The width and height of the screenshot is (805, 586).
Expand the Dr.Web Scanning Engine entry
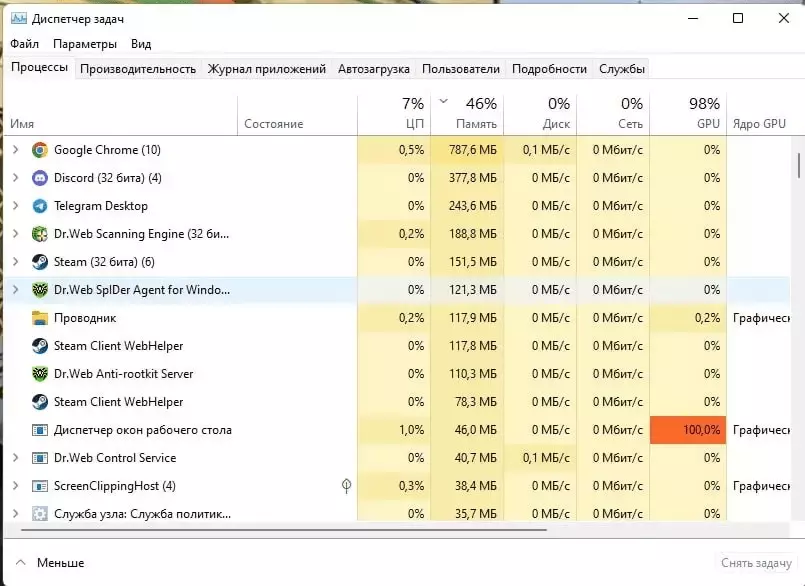(15, 234)
